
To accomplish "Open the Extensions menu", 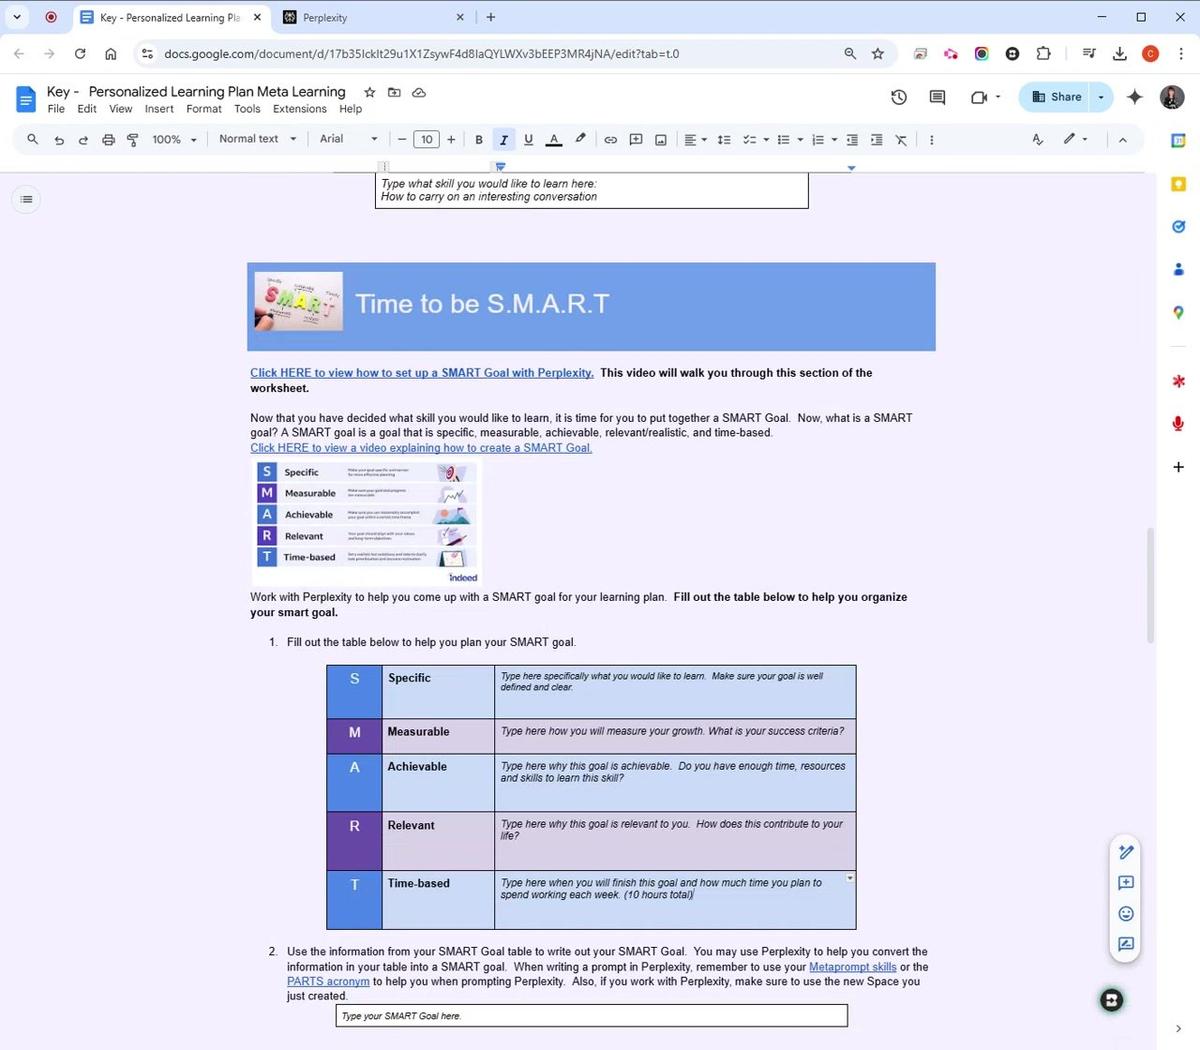I will [x=299, y=109].
